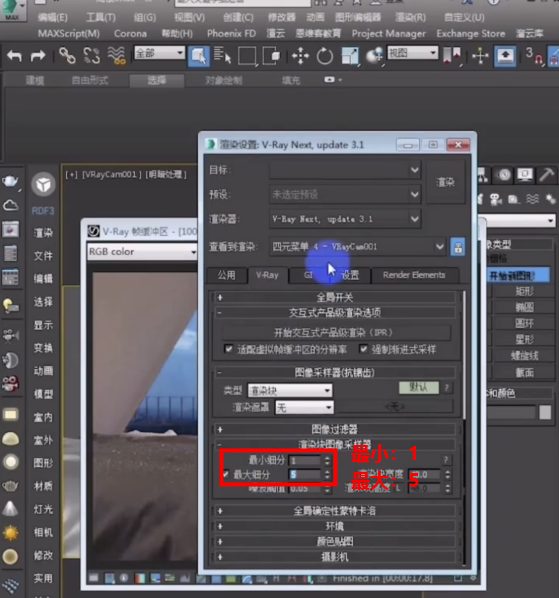Open the reference coordinate 视图 dropdown
Image resolution: width=559 pixels, height=598 pixels.
click(413, 53)
